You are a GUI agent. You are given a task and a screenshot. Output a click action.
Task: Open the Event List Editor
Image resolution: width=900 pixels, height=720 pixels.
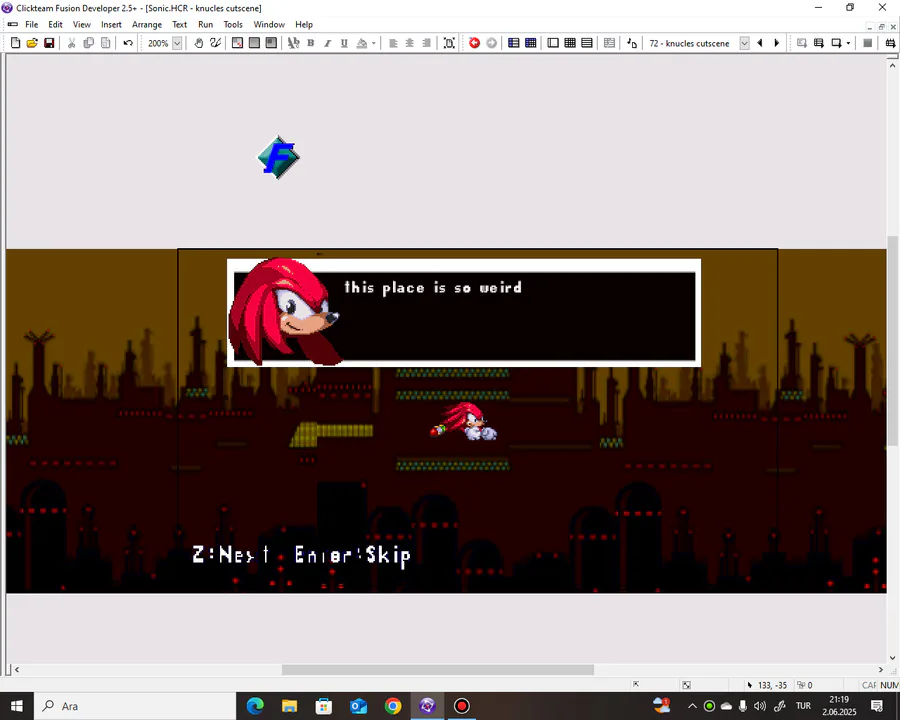click(587, 43)
